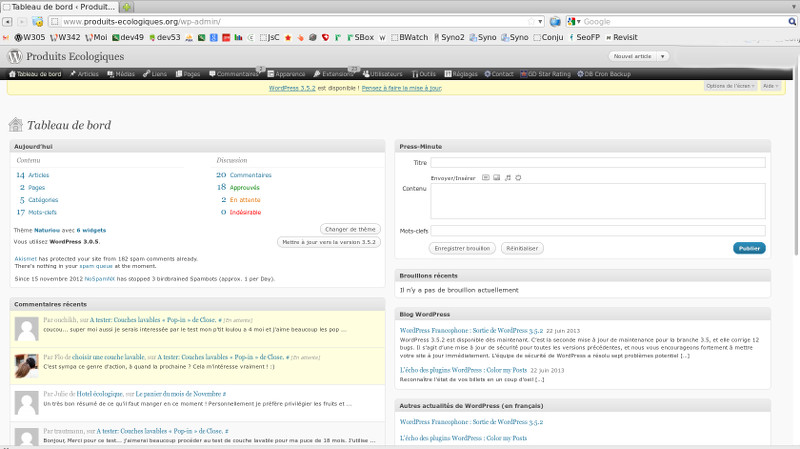Click the browser forward arrow button
Viewport: 800px width, 449px height.
tap(22, 21)
